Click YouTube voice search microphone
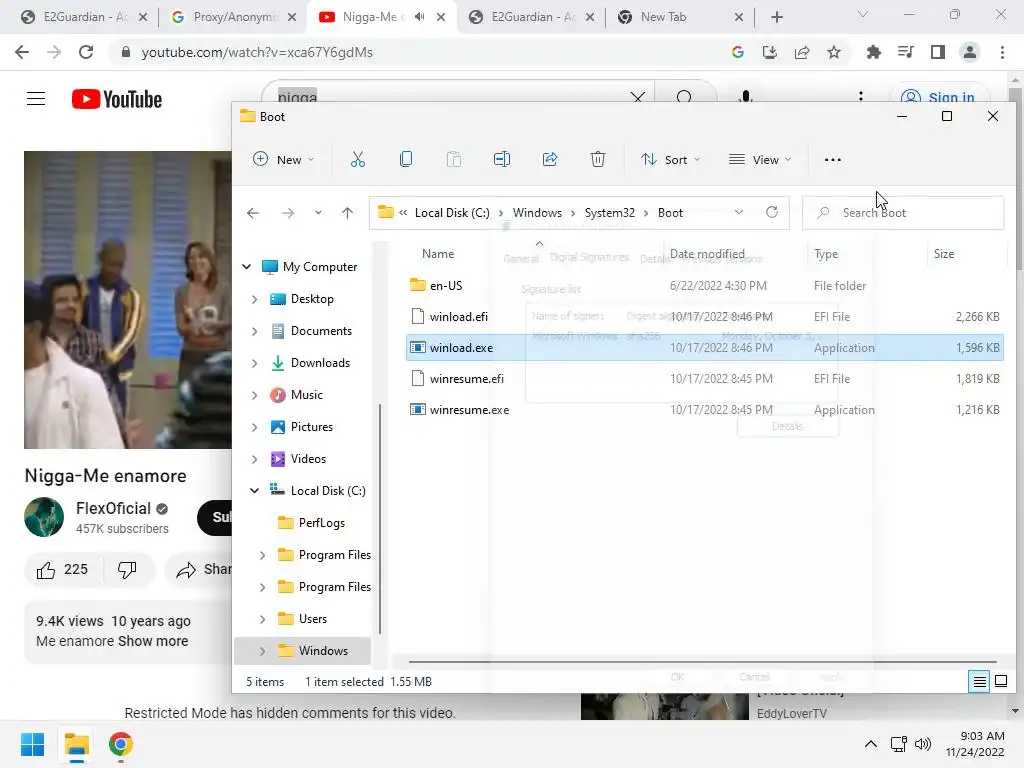Viewport: 1024px width, 768px height. (x=746, y=97)
